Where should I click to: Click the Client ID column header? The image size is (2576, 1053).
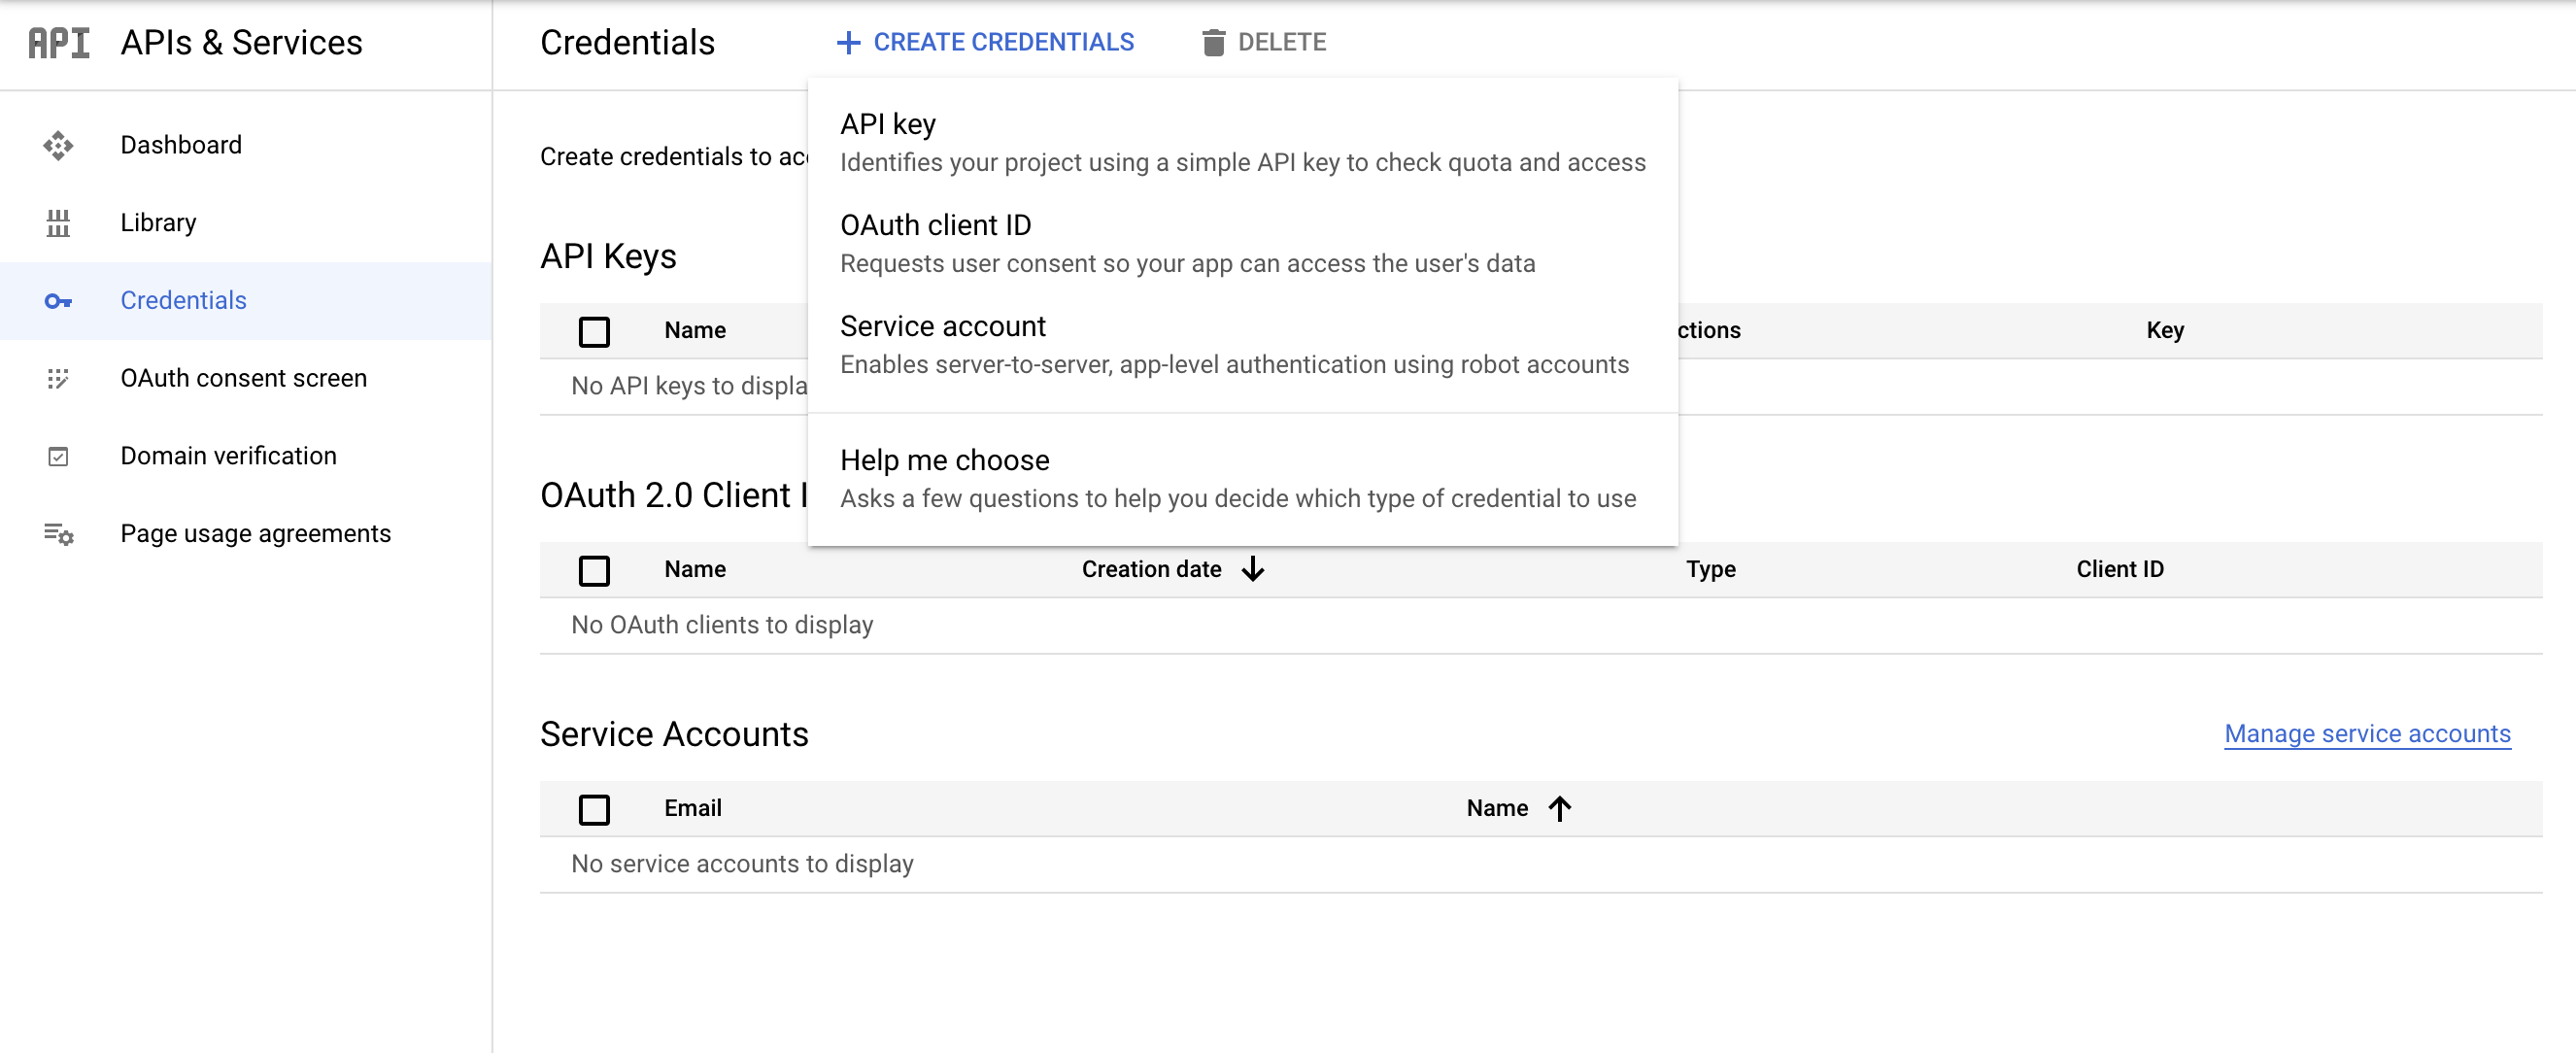[2119, 570]
